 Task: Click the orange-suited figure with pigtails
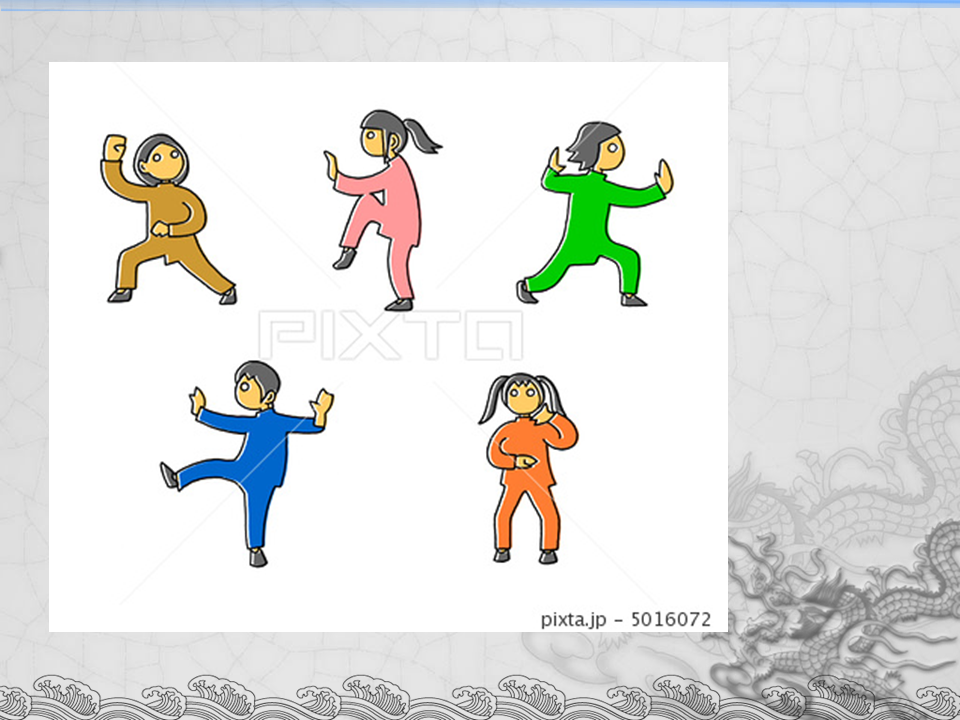528,468
